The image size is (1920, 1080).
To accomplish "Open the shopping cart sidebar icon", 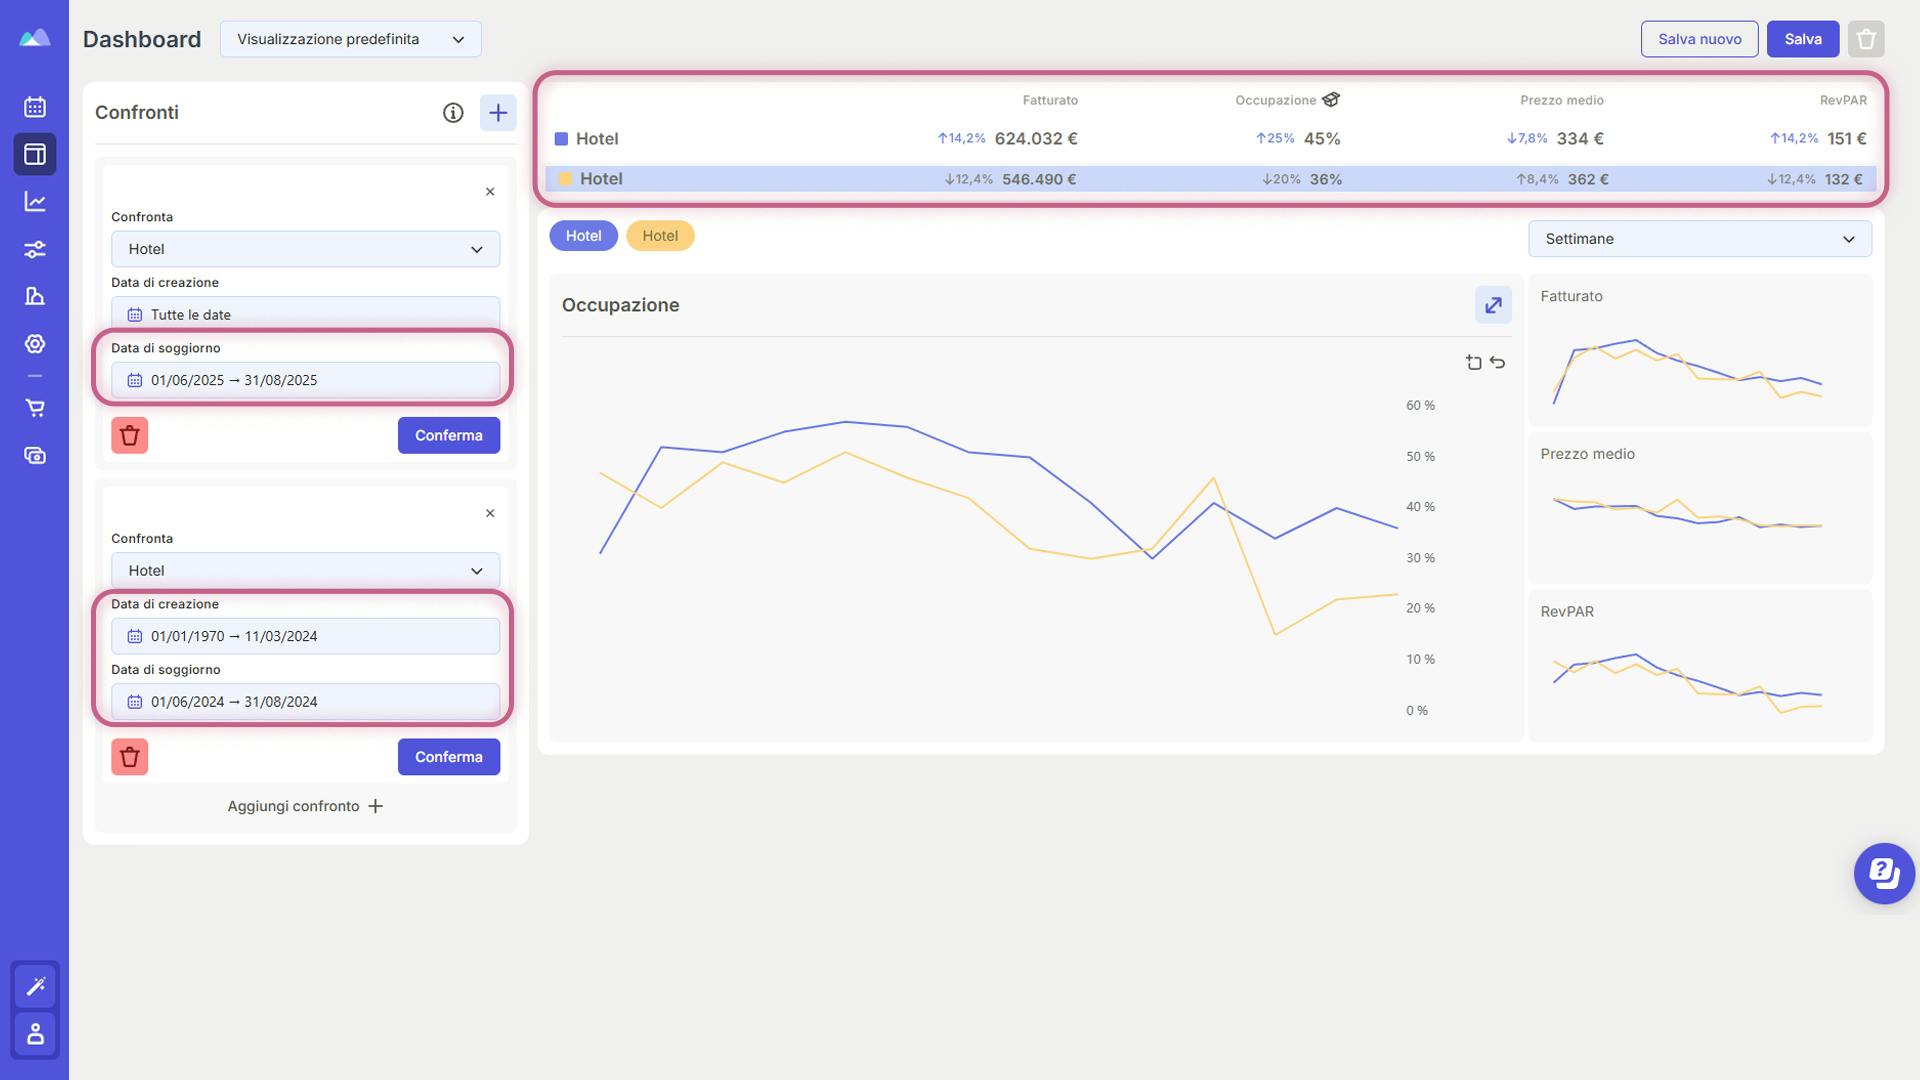I will point(35,408).
